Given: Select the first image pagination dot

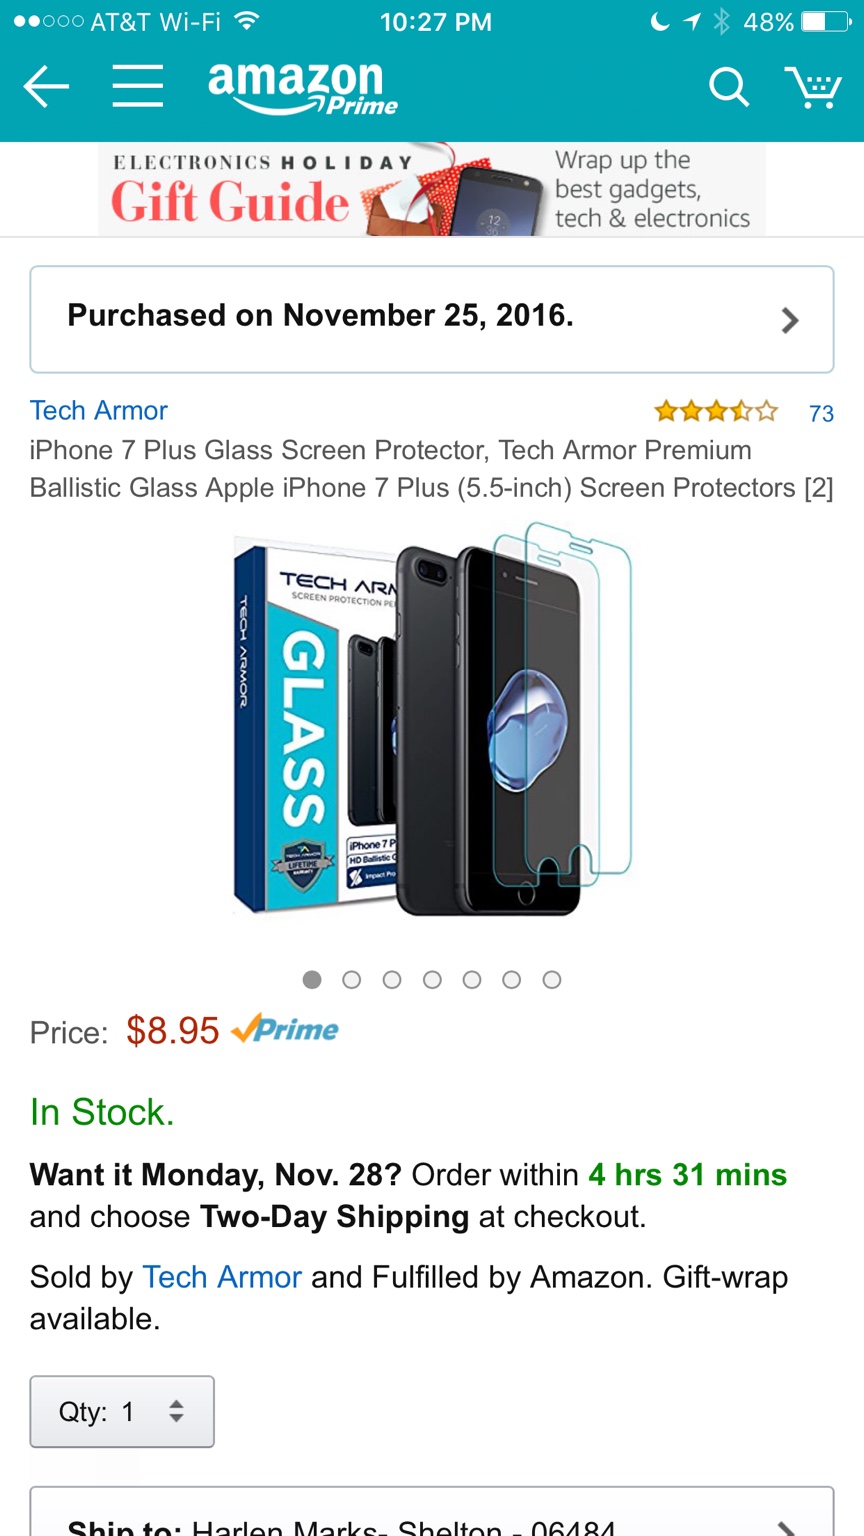Looking at the screenshot, I should coord(312,980).
